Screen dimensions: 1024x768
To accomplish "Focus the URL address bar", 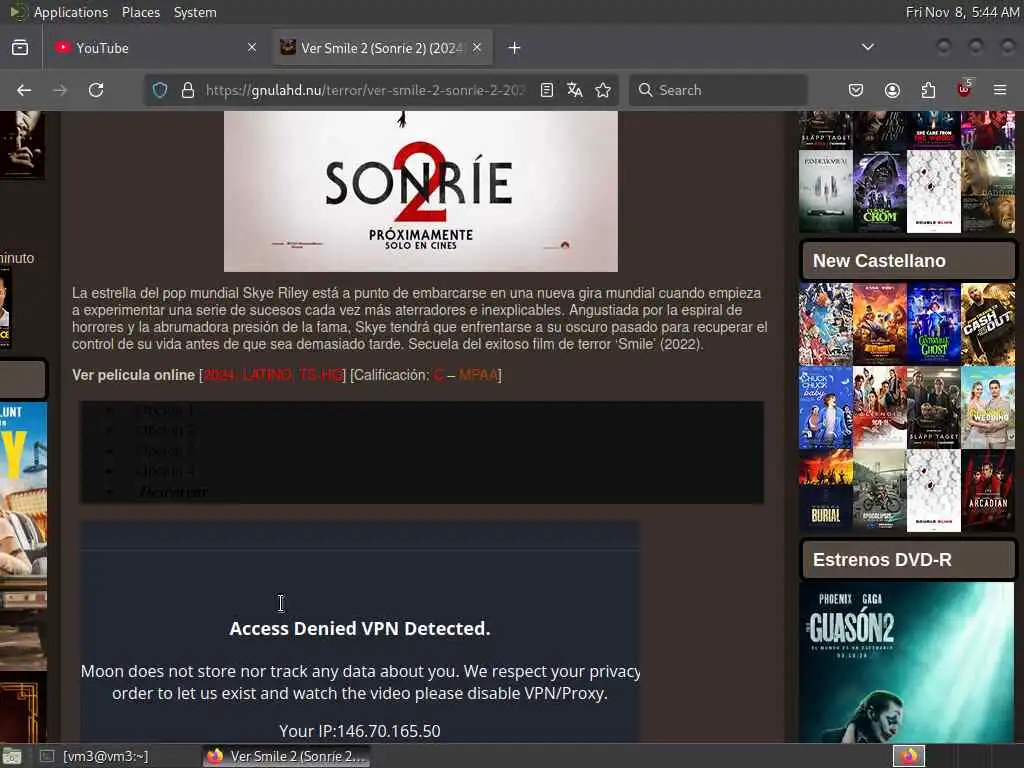I will click(x=364, y=90).
